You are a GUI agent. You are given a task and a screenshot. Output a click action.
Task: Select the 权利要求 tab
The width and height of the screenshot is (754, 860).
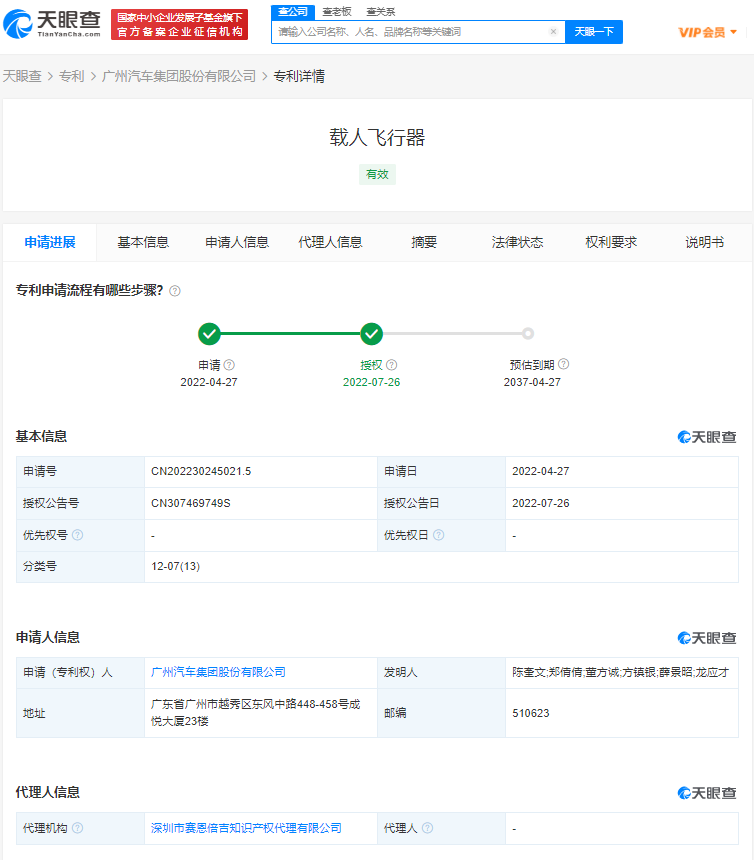(611, 242)
